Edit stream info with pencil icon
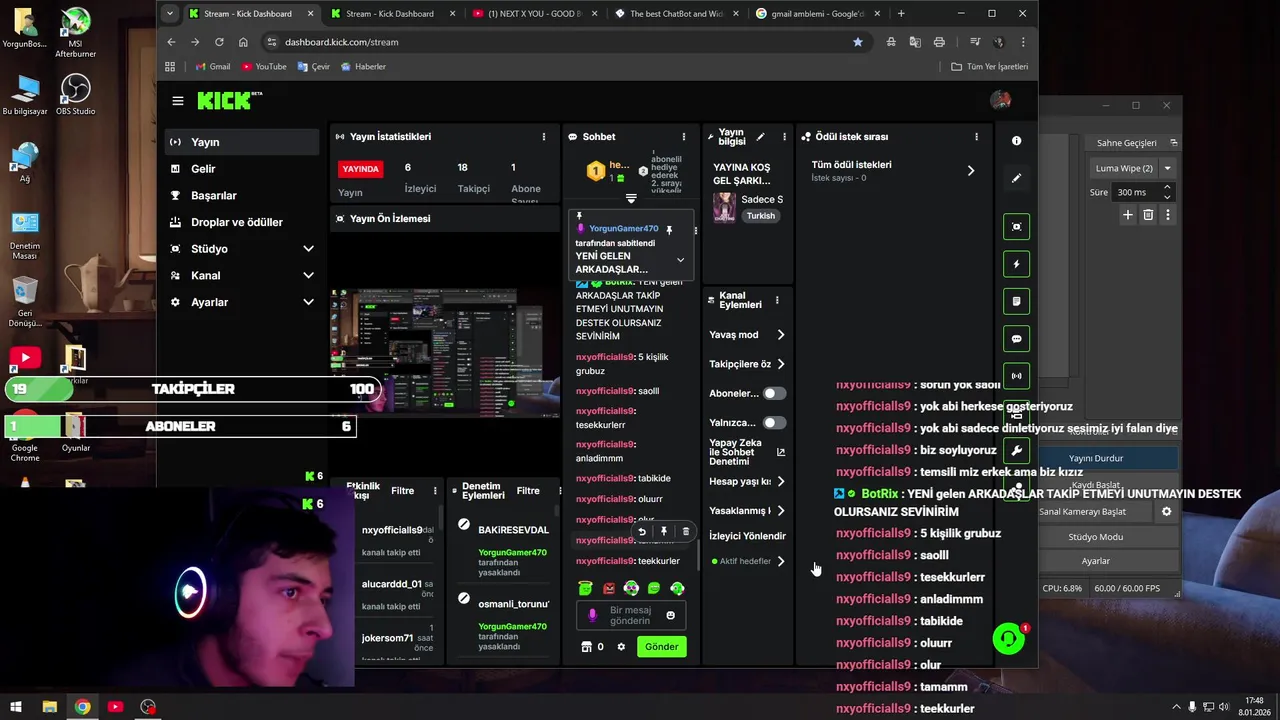Screen dimensions: 1280x720 pos(760,137)
